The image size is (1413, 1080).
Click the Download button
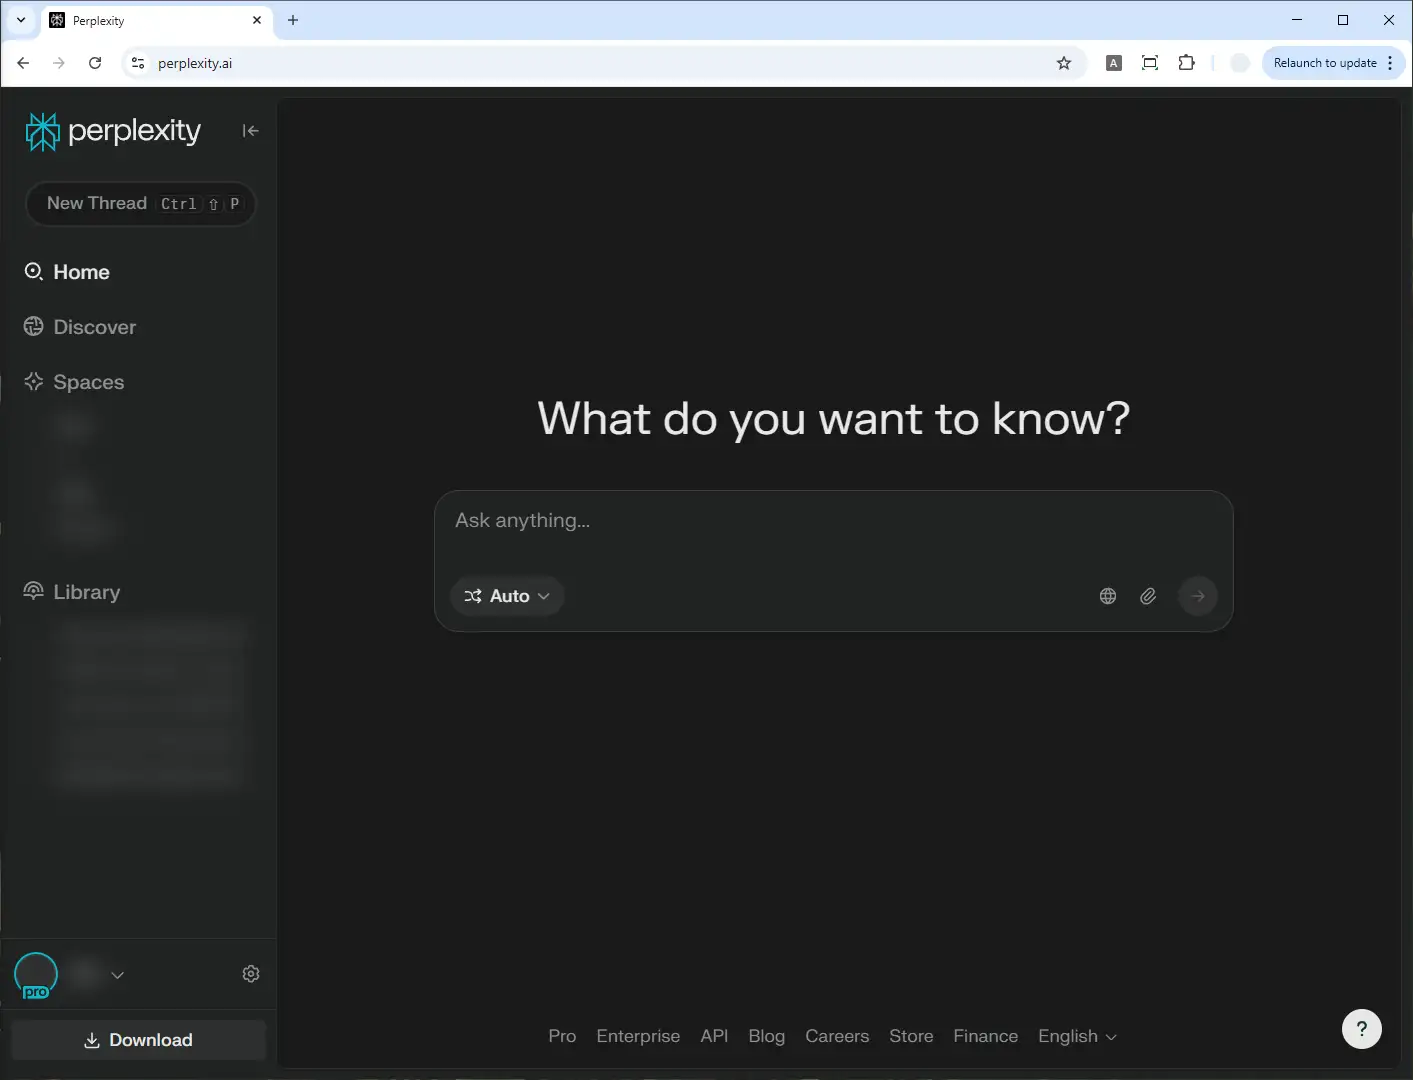(x=138, y=1040)
